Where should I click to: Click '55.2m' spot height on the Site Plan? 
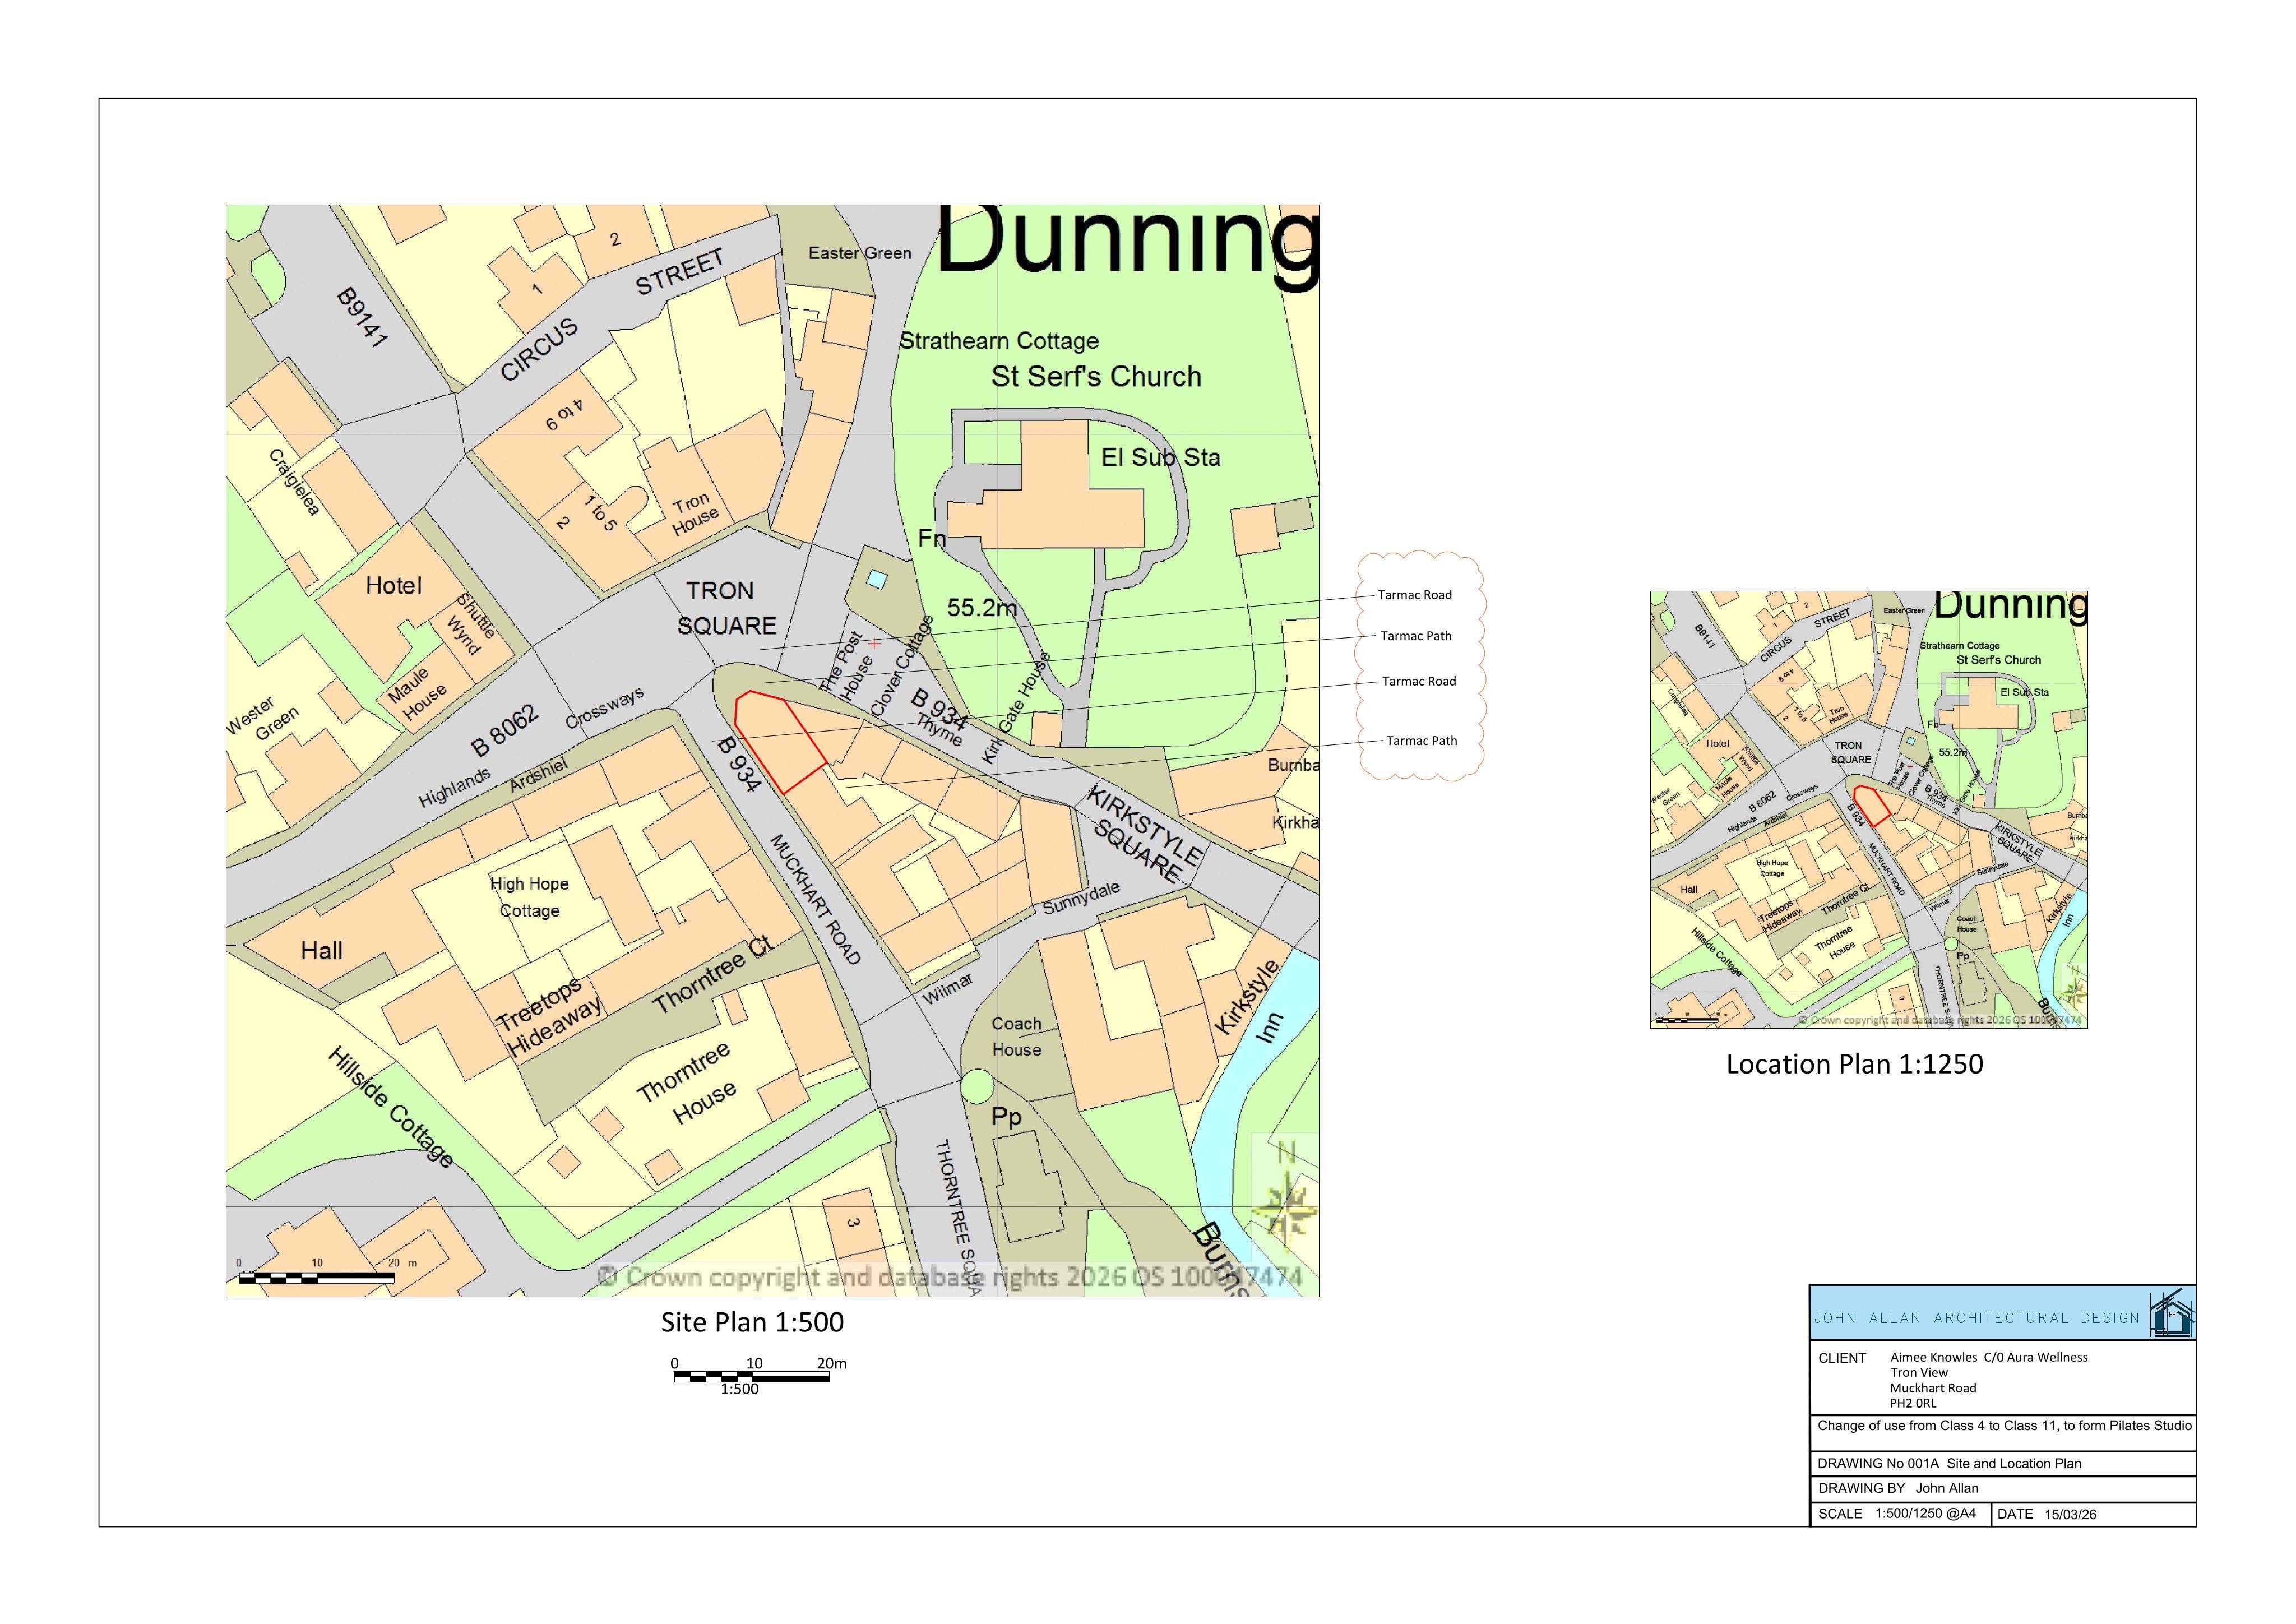point(982,608)
